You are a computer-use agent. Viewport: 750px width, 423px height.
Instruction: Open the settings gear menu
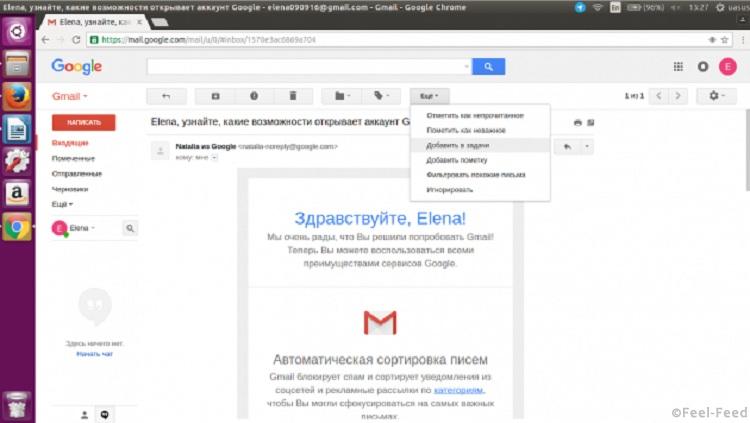717,96
